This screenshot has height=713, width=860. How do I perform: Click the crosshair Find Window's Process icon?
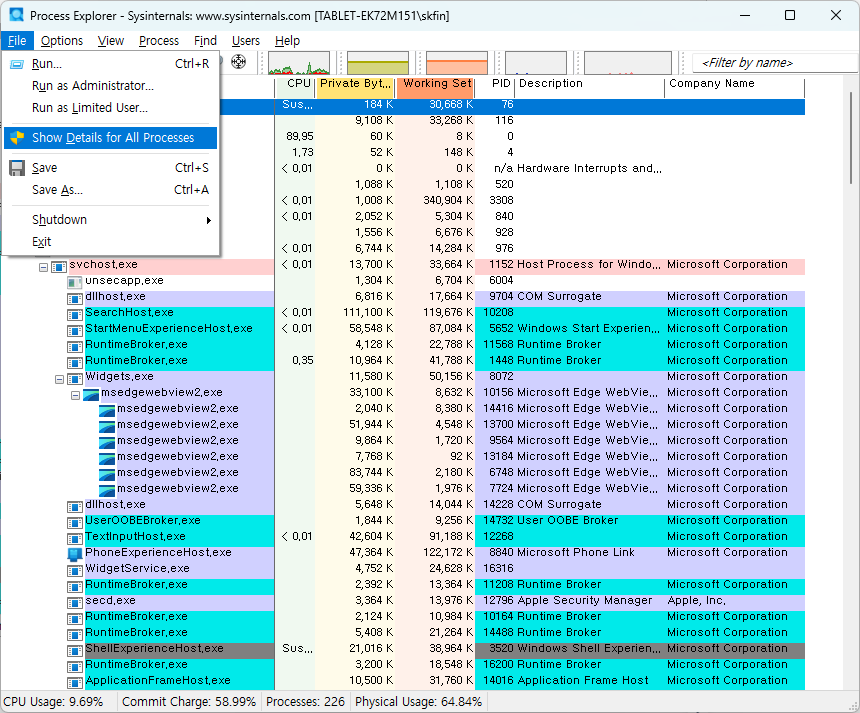click(x=239, y=62)
